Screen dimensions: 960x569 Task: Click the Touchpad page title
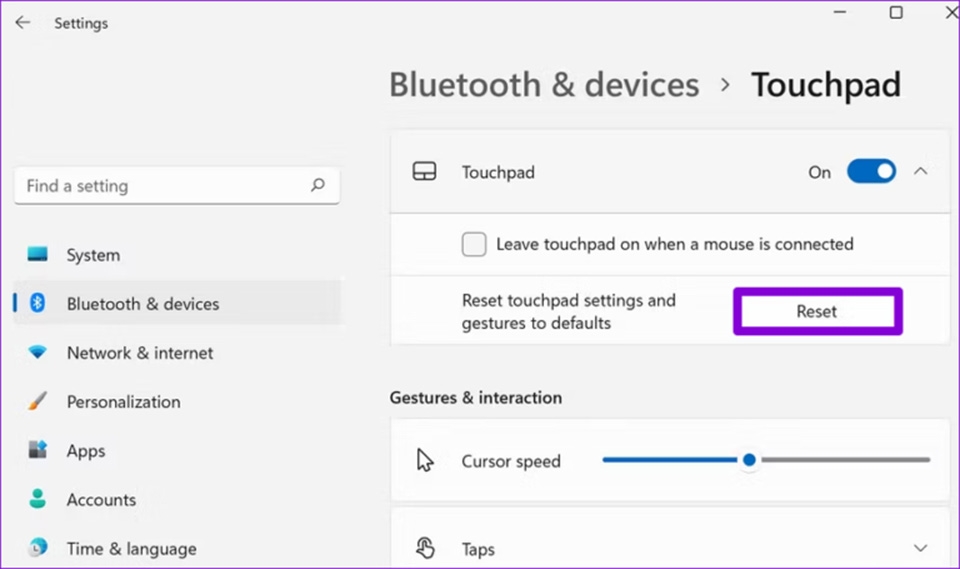tap(826, 85)
